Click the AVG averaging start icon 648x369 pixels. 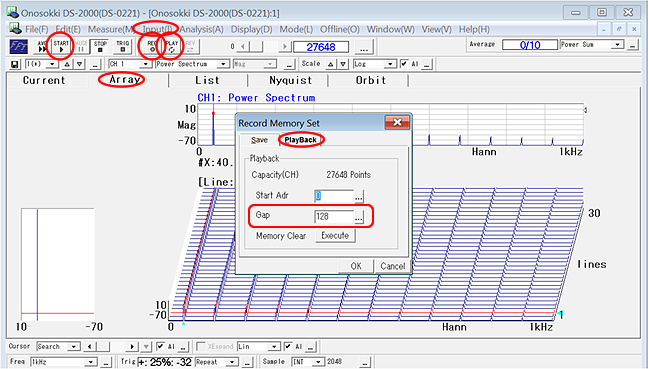pyautogui.click(x=42, y=46)
